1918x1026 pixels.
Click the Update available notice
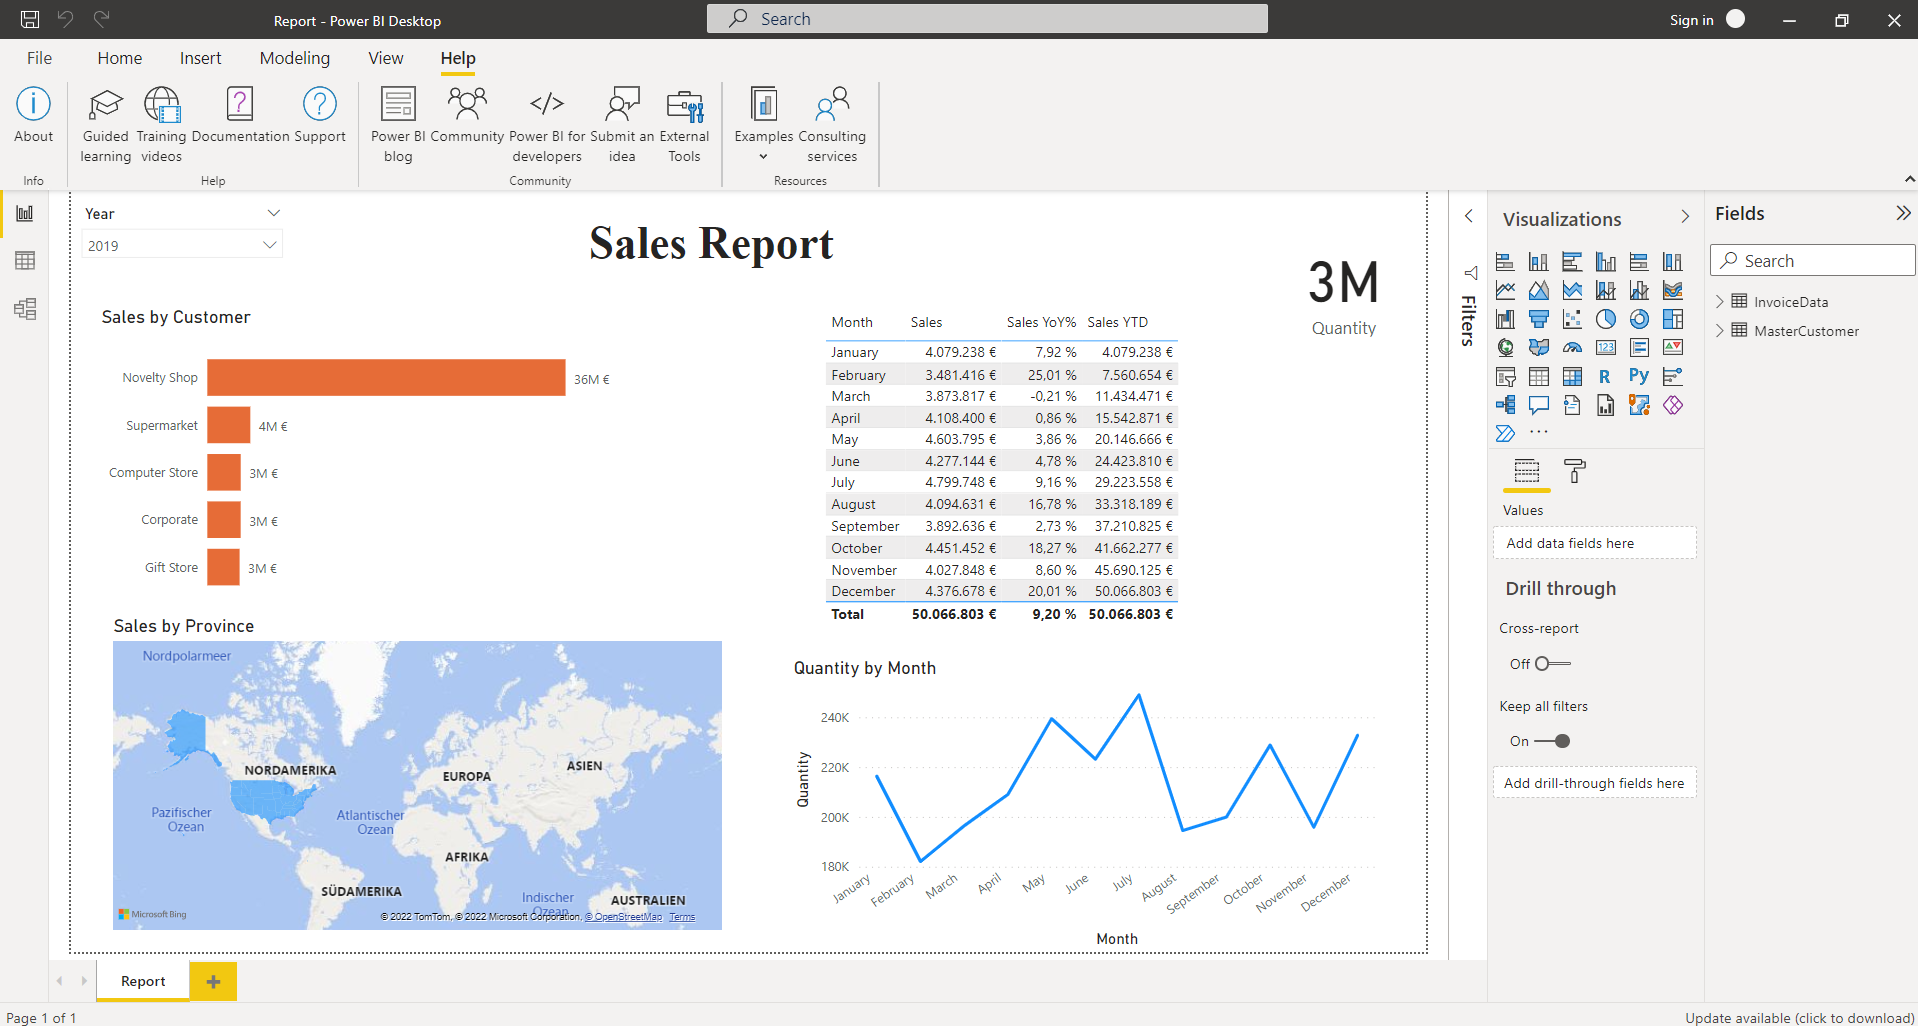click(1799, 1018)
